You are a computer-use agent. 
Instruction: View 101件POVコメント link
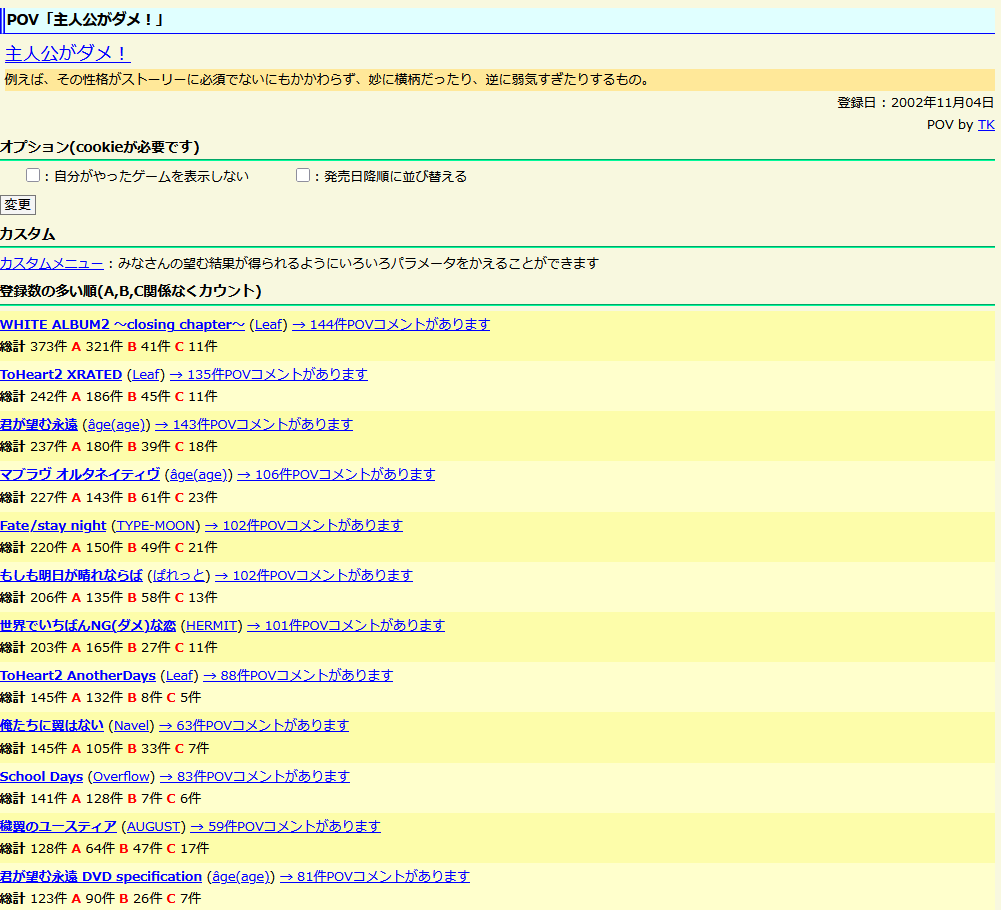click(346, 625)
